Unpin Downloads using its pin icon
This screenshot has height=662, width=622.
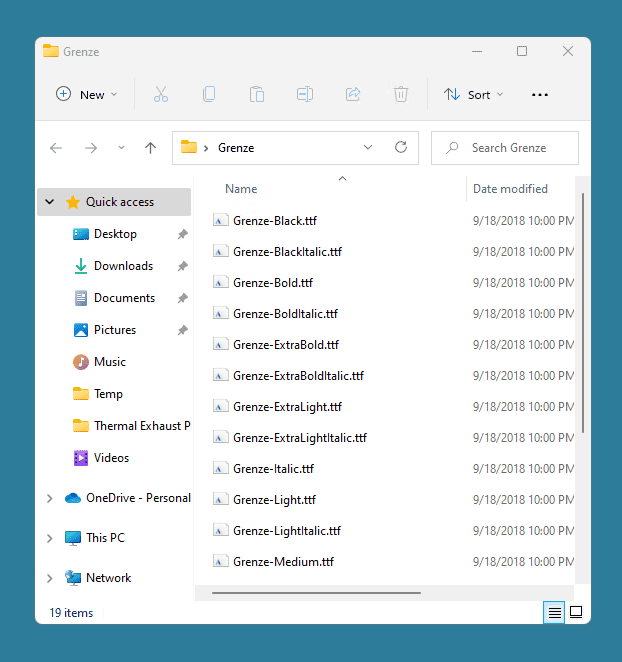182,266
